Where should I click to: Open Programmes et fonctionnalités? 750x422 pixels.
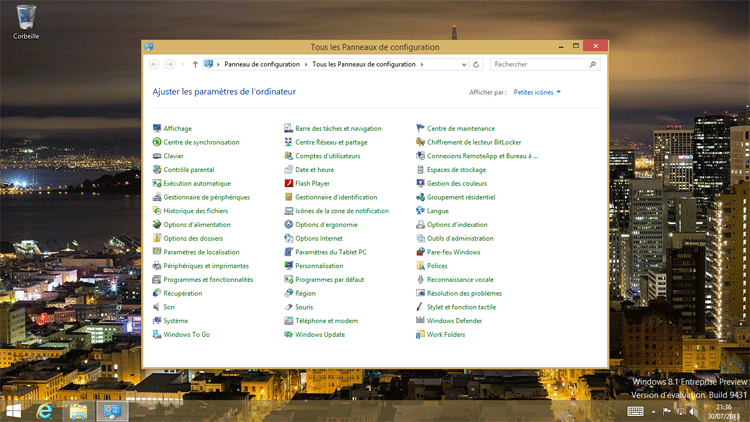[x=208, y=280]
